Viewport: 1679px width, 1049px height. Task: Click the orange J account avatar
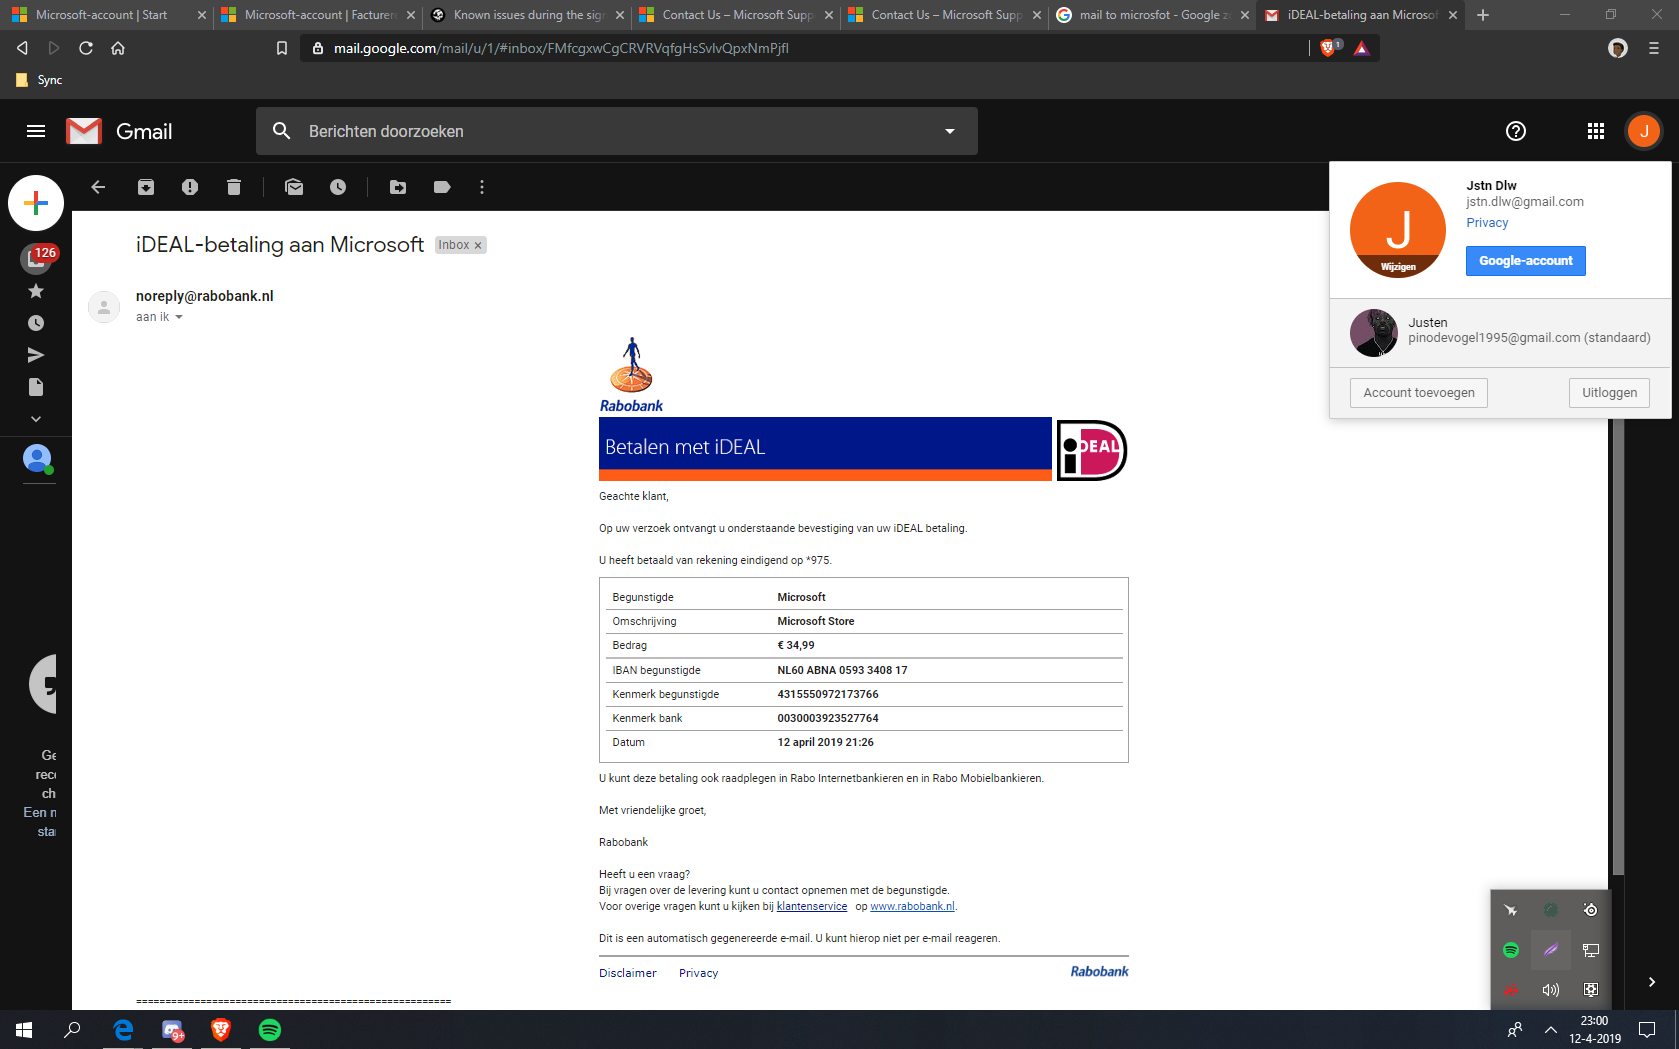click(x=1644, y=131)
